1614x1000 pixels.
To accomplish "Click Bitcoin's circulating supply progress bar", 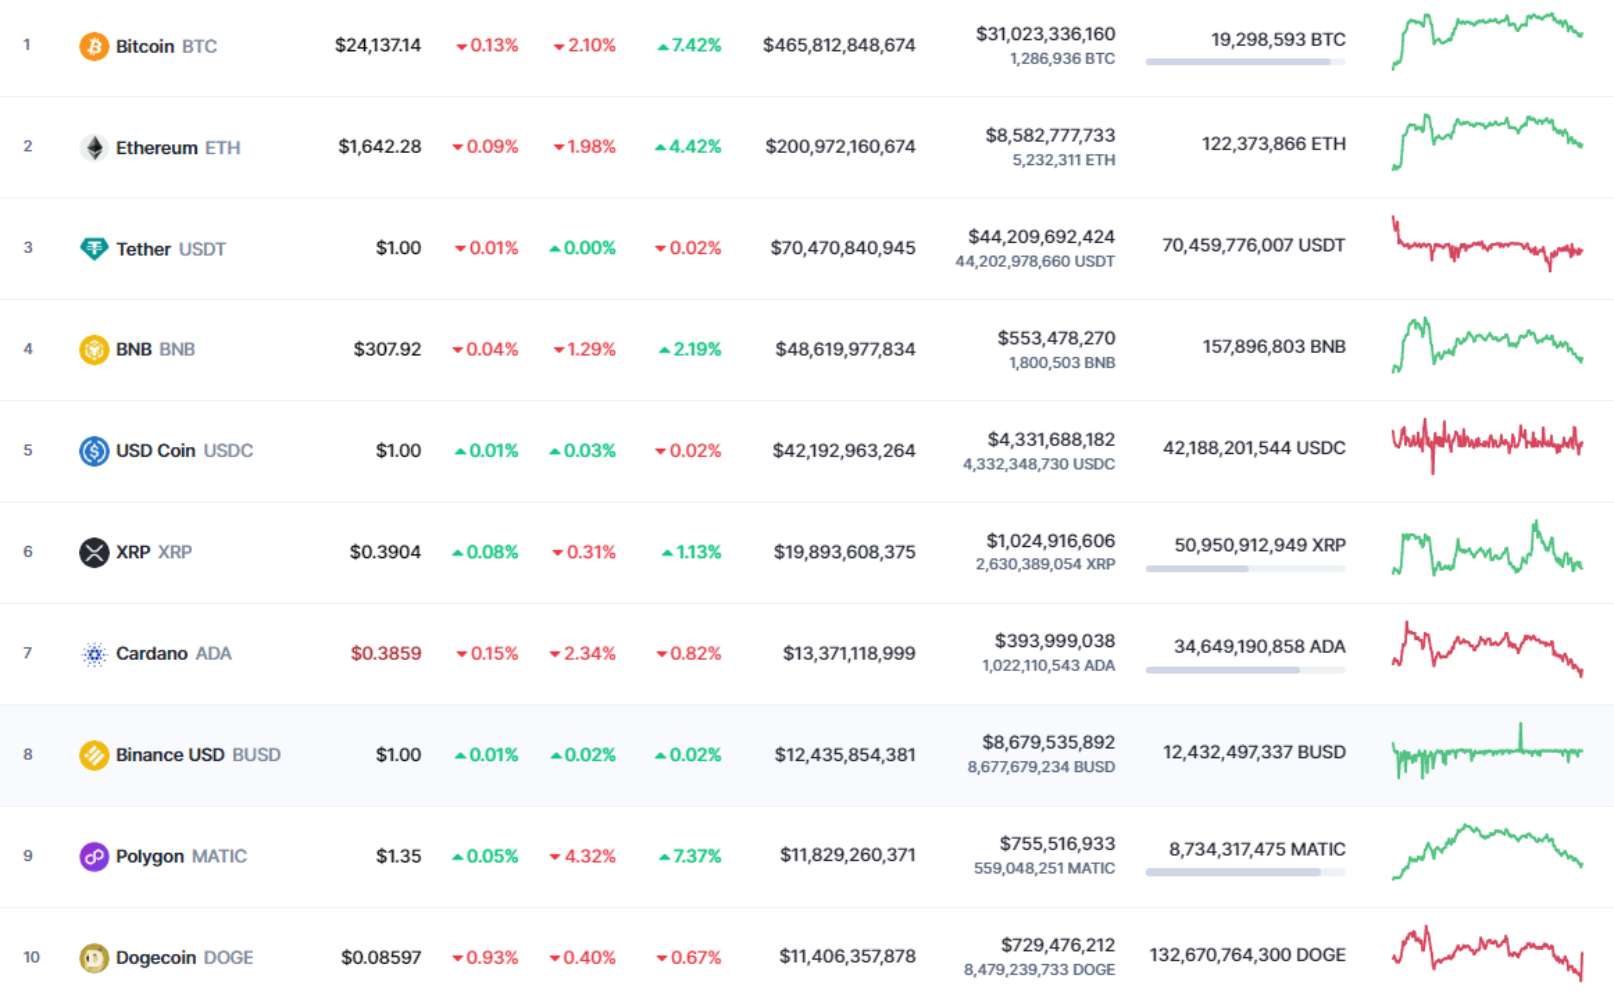I will [1245, 62].
